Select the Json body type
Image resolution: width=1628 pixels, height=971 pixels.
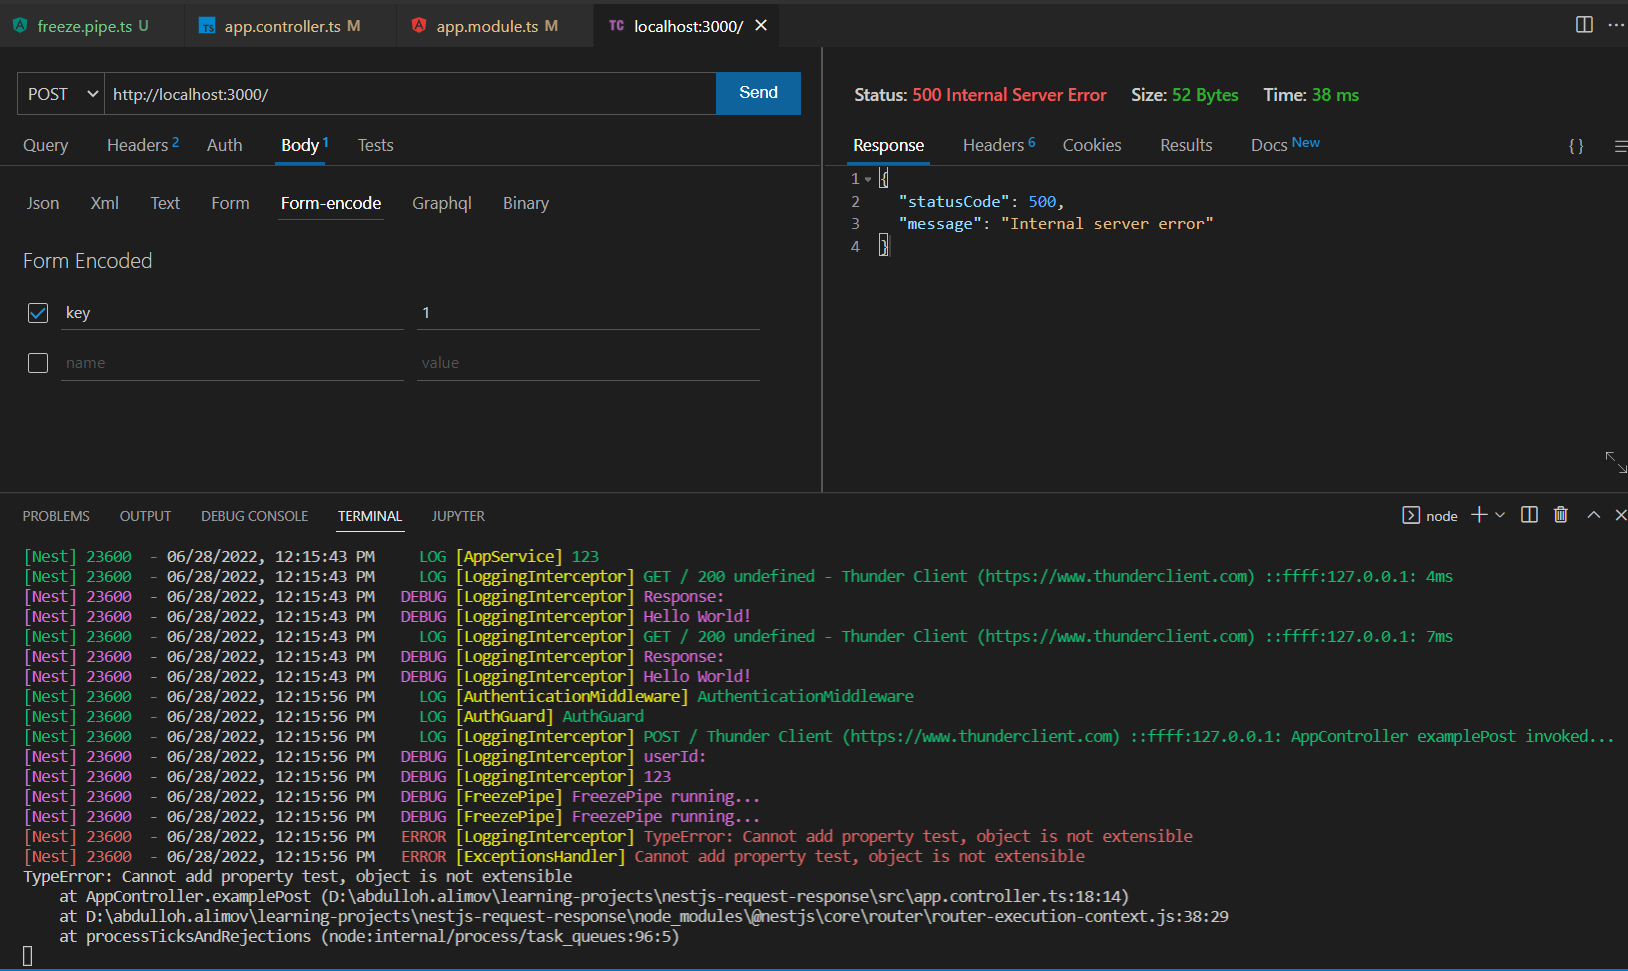(x=43, y=203)
